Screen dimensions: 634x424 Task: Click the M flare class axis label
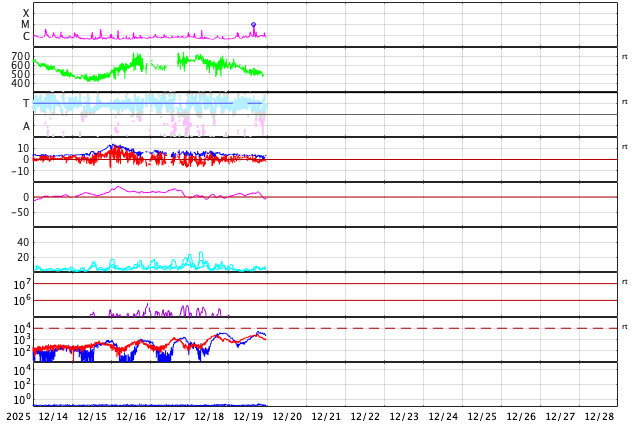26,25
